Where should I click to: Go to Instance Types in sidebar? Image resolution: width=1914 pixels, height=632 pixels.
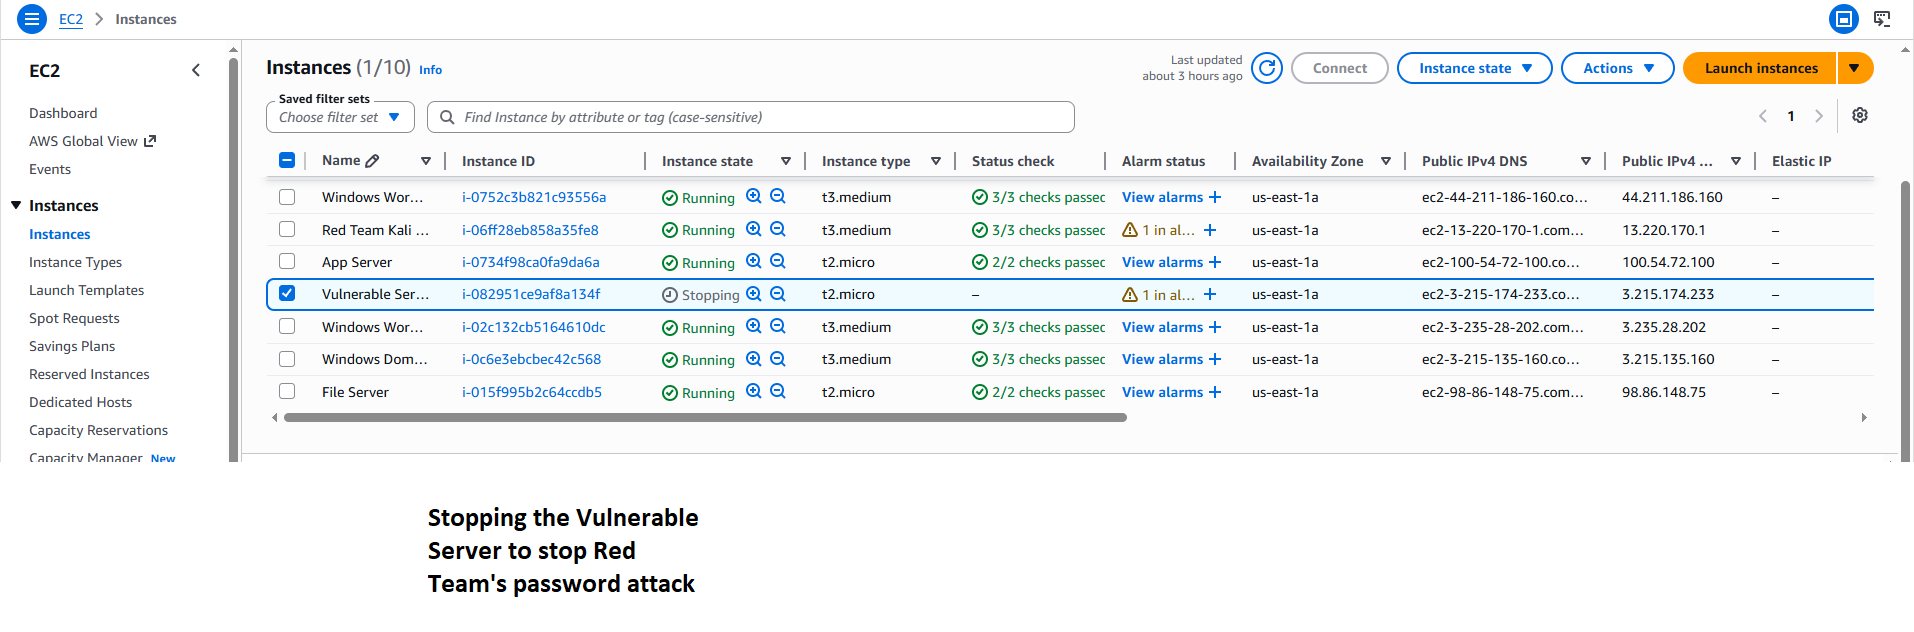[x=75, y=262]
